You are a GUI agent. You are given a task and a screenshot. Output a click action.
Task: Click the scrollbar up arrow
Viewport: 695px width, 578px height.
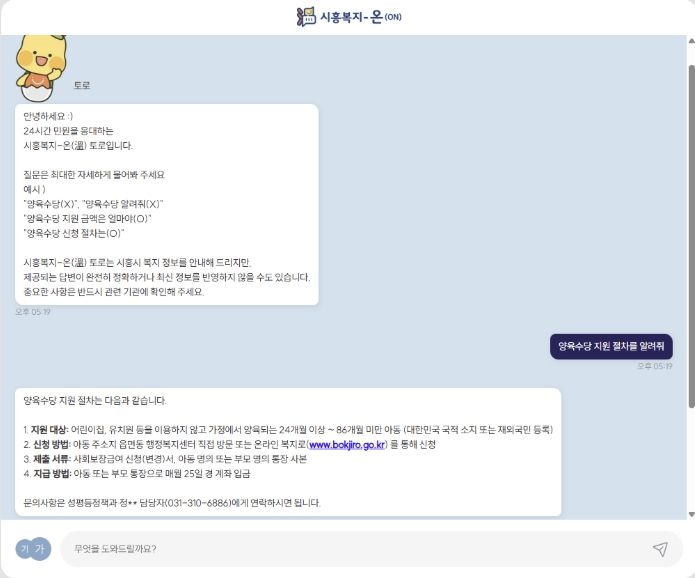(691, 41)
